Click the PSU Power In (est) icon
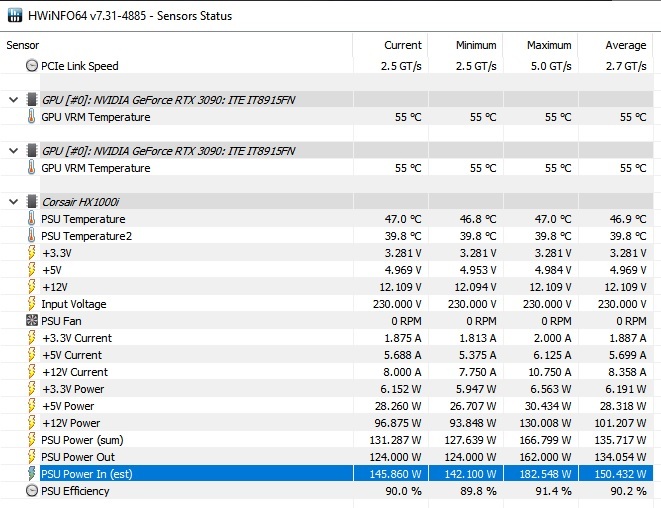The height and width of the screenshot is (508, 661). 31,474
